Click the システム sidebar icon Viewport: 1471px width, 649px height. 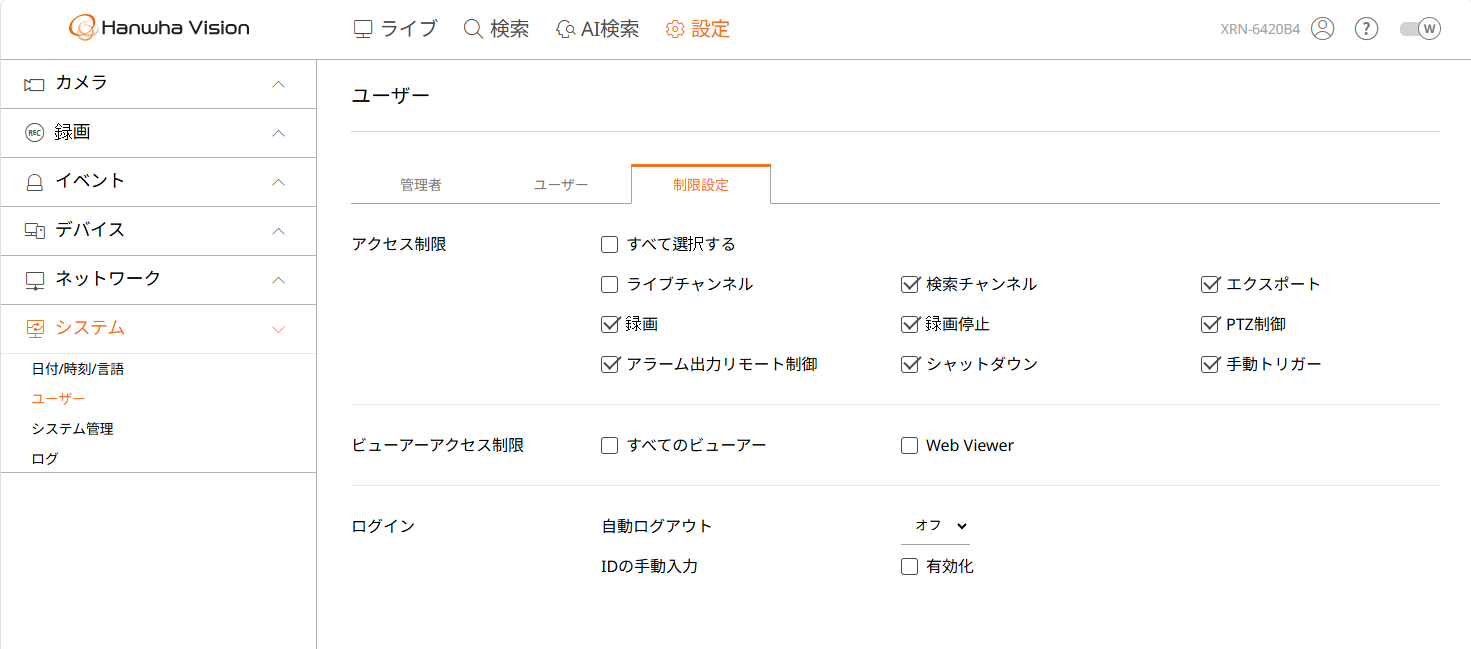point(35,329)
